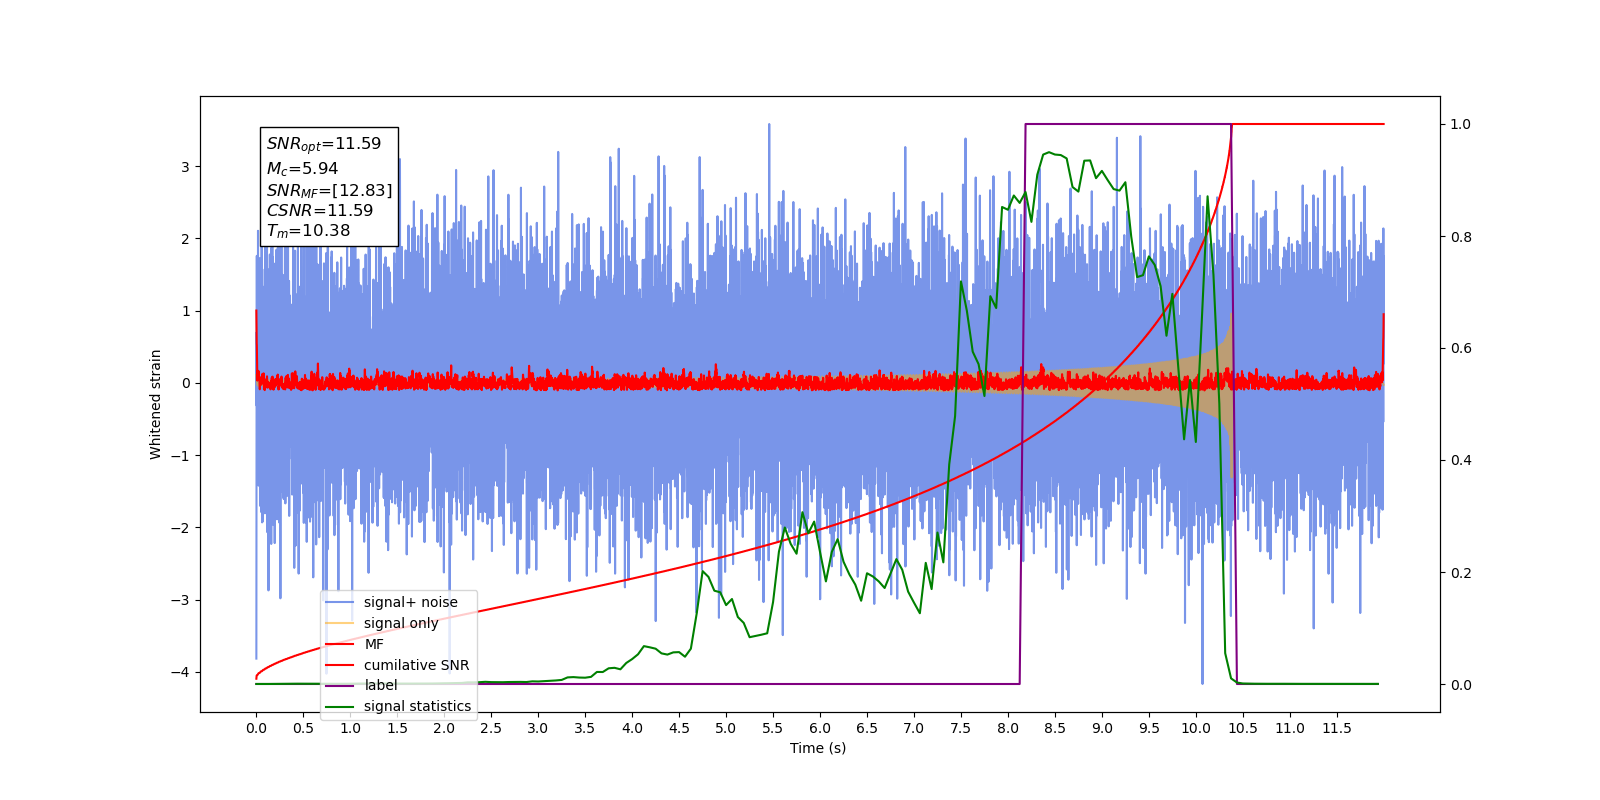Click the 9.0 tick on the time axis
The height and width of the screenshot is (800, 1600).
point(1102,728)
